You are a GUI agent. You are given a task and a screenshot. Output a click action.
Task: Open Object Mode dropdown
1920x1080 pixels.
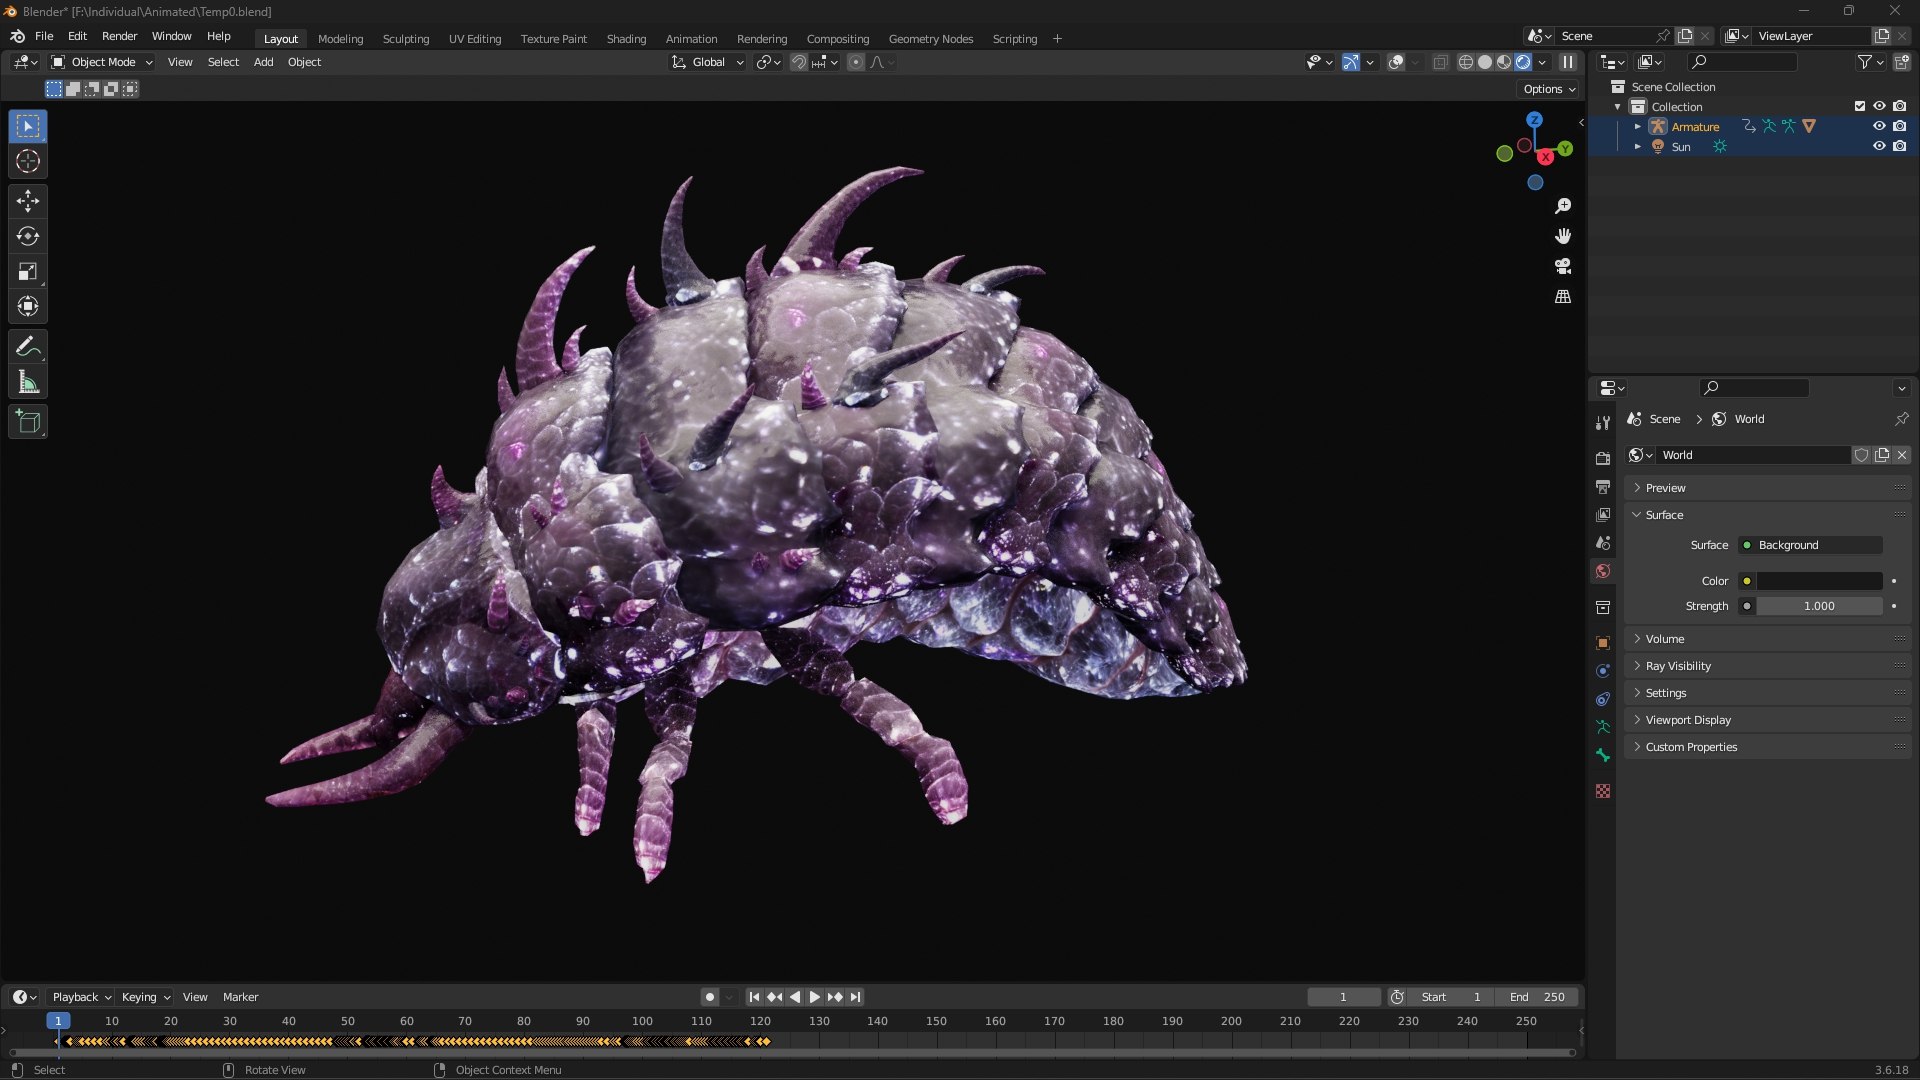102,62
